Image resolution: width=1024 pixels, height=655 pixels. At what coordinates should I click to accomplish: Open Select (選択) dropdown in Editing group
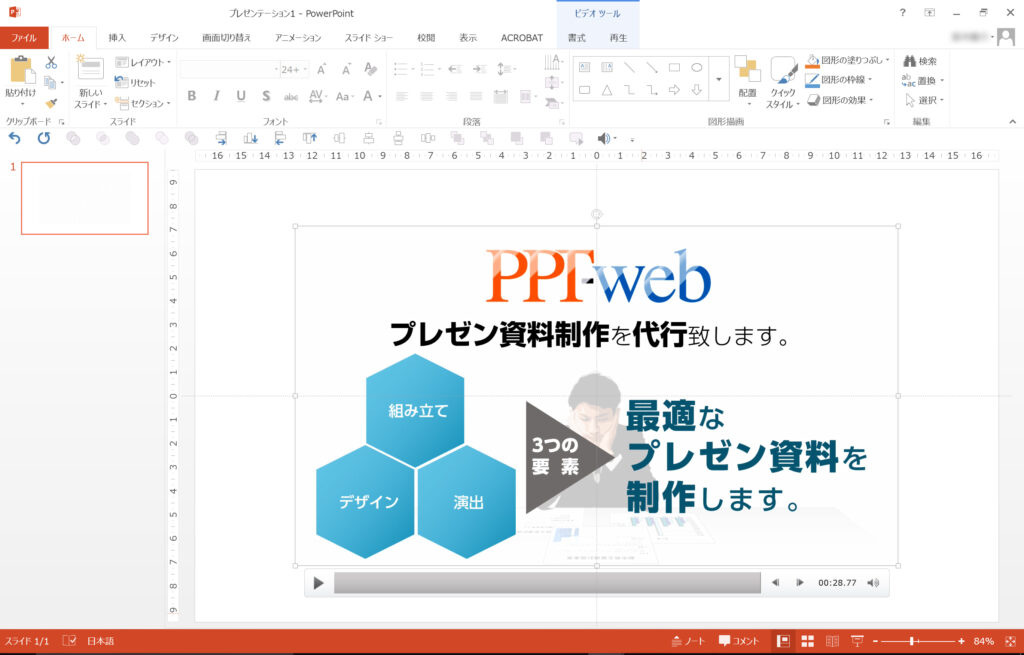(924, 100)
